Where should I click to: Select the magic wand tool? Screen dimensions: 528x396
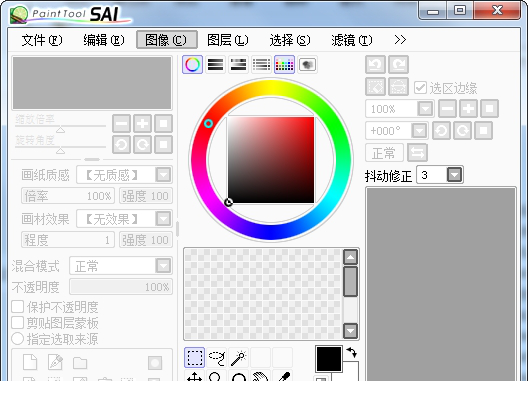pyautogui.click(x=239, y=358)
